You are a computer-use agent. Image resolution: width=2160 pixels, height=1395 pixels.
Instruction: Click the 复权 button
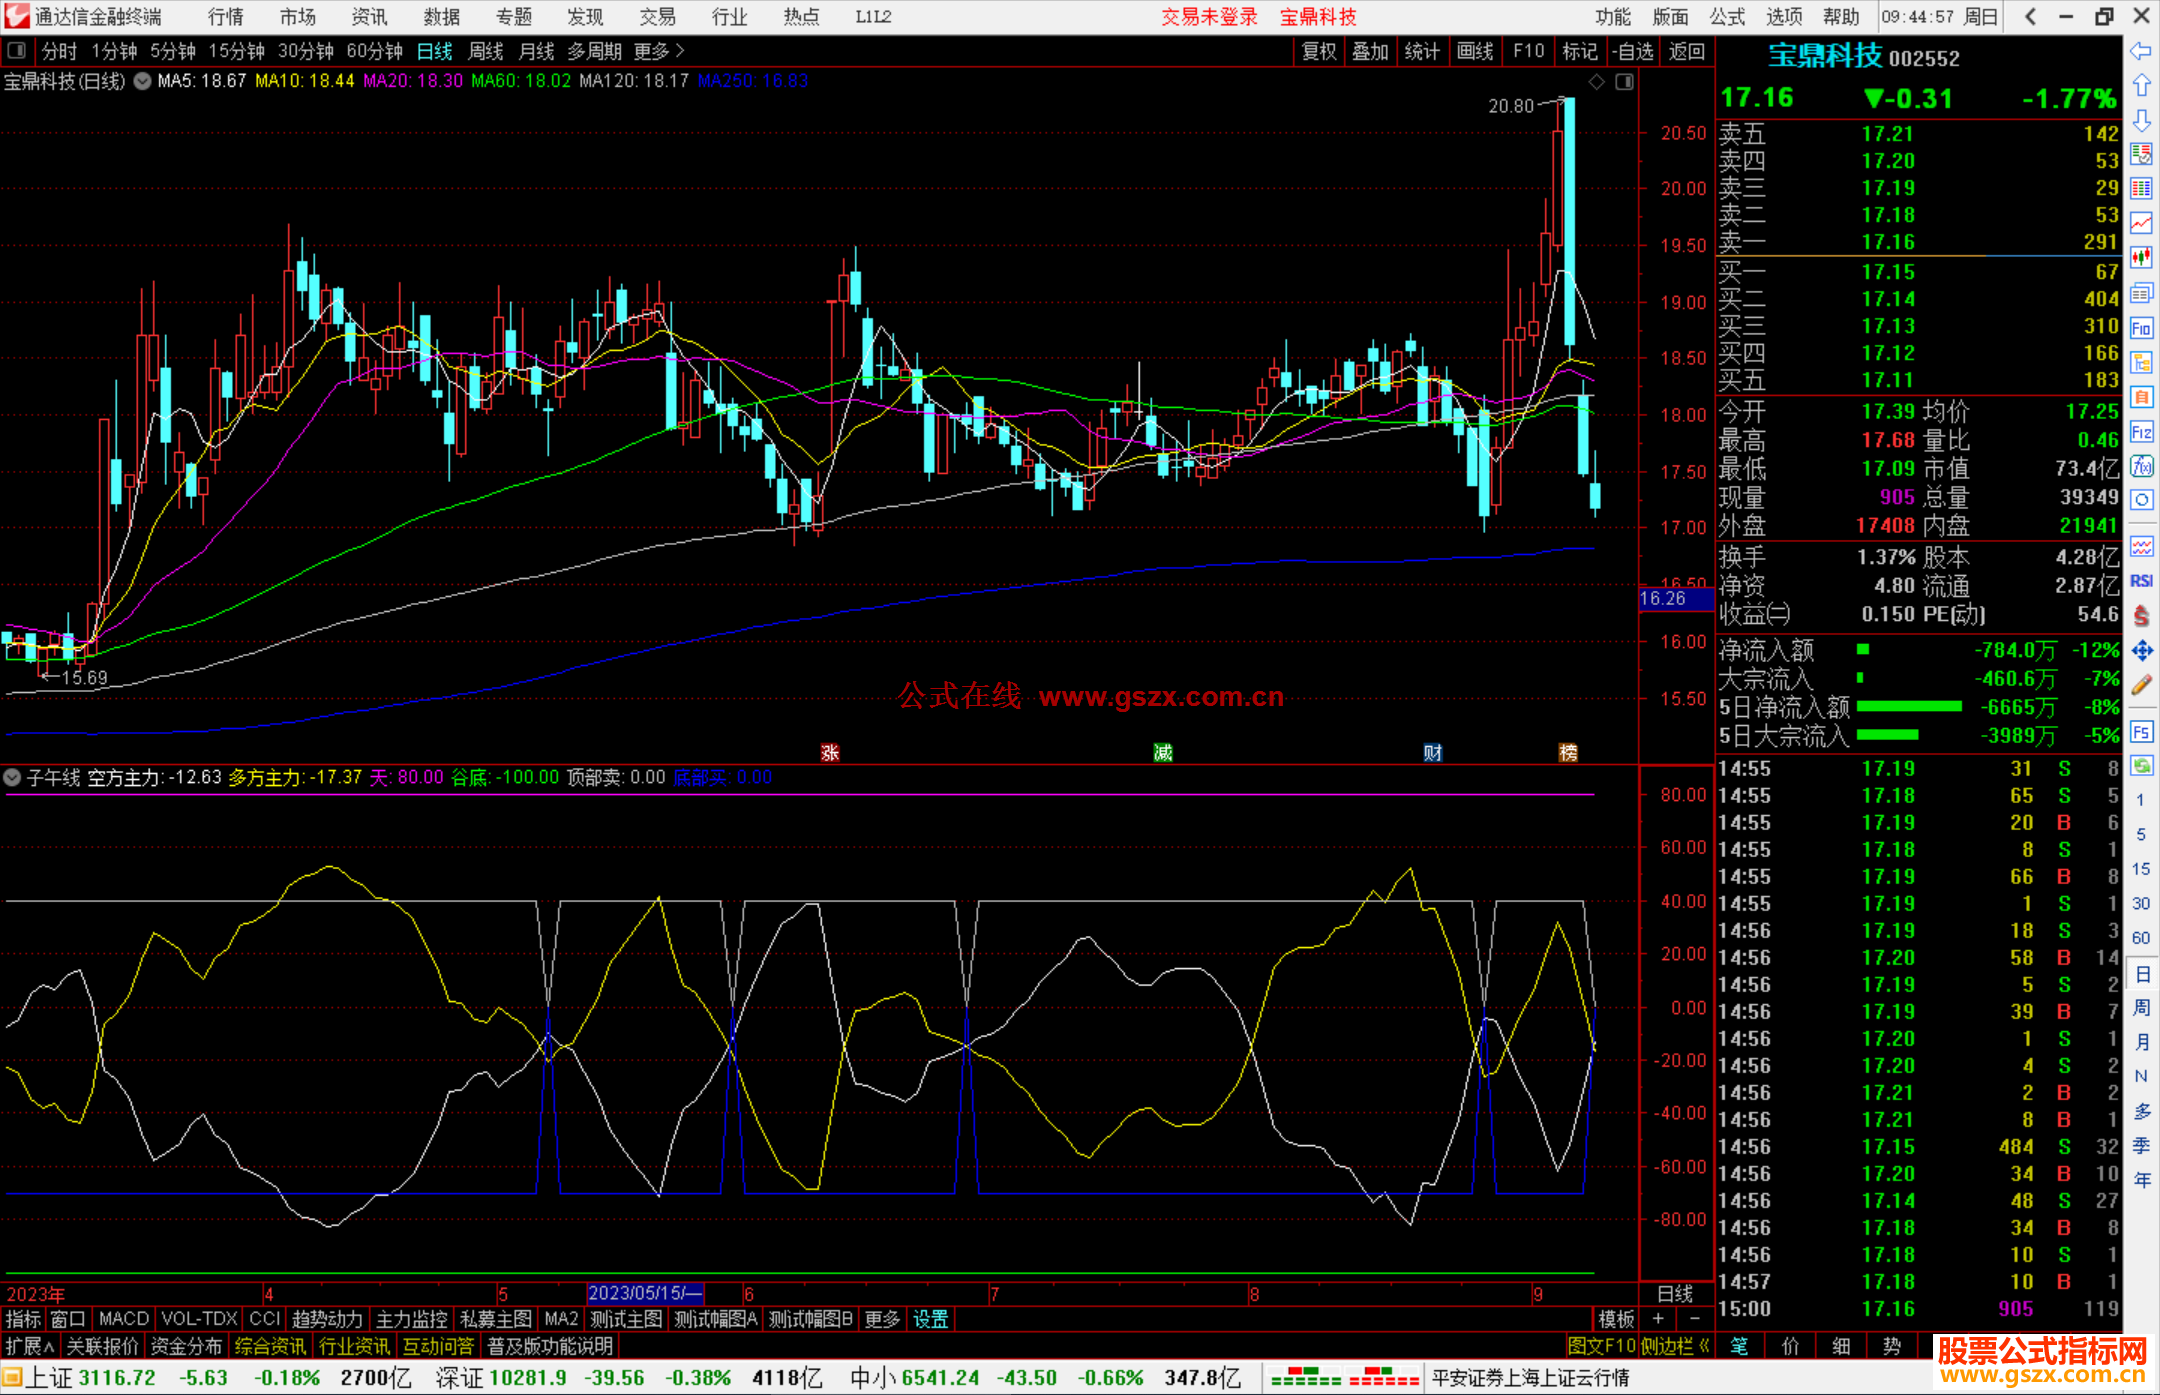pos(1319,51)
